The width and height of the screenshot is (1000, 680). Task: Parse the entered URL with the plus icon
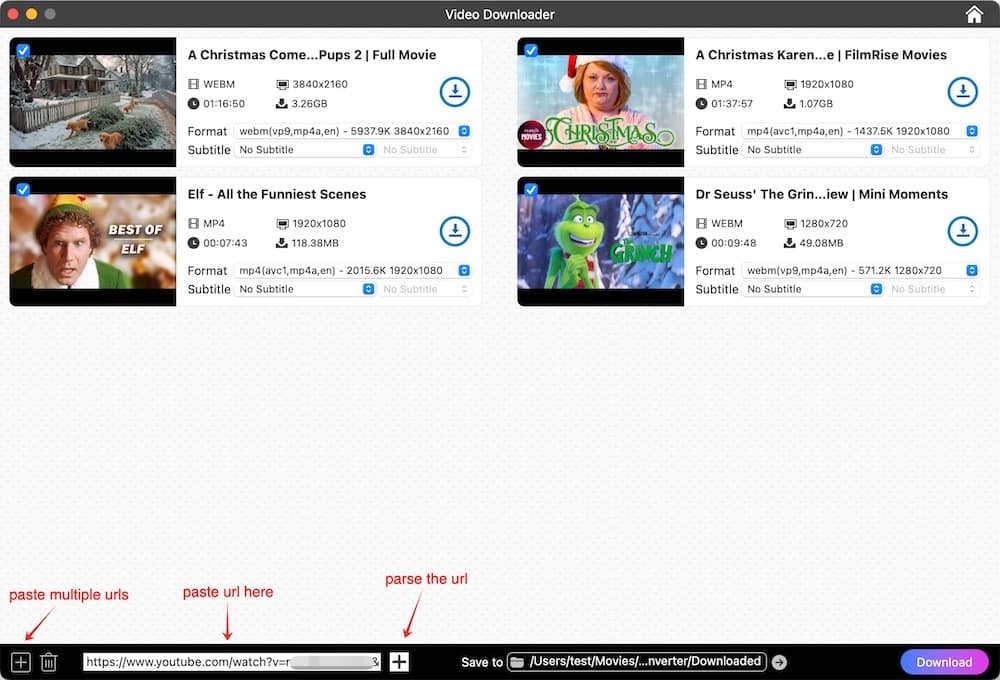pos(399,661)
